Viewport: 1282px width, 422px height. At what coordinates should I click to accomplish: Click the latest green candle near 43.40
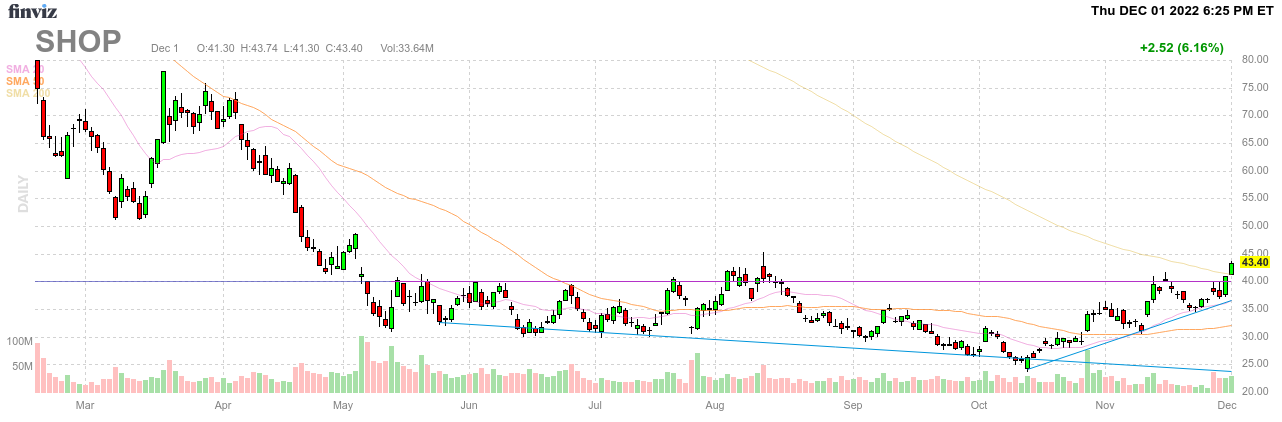[x=1231, y=267]
